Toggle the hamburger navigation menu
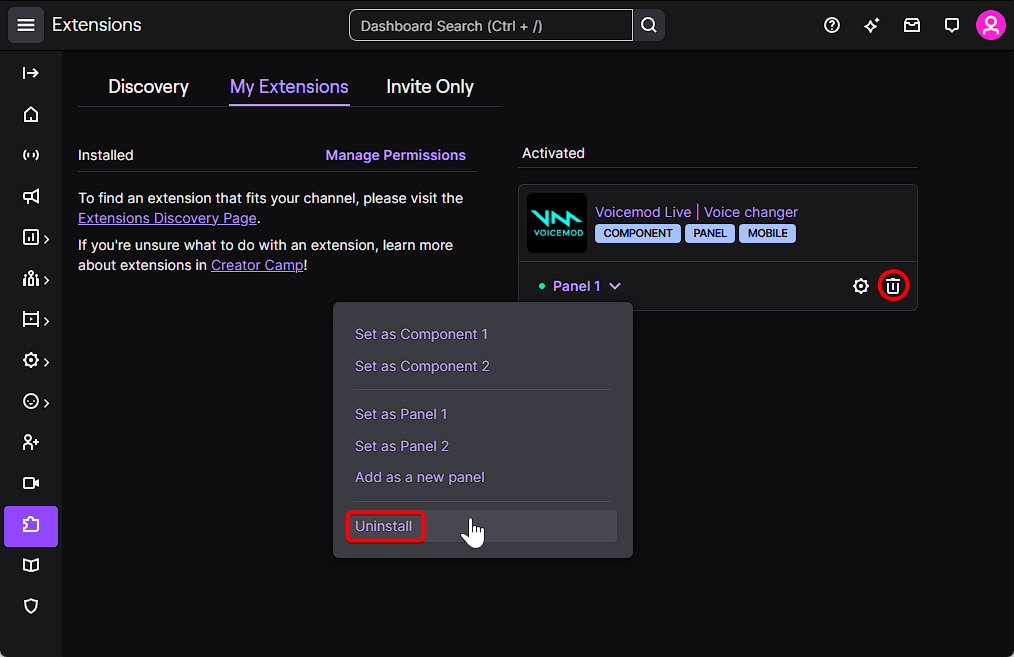 point(26,26)
